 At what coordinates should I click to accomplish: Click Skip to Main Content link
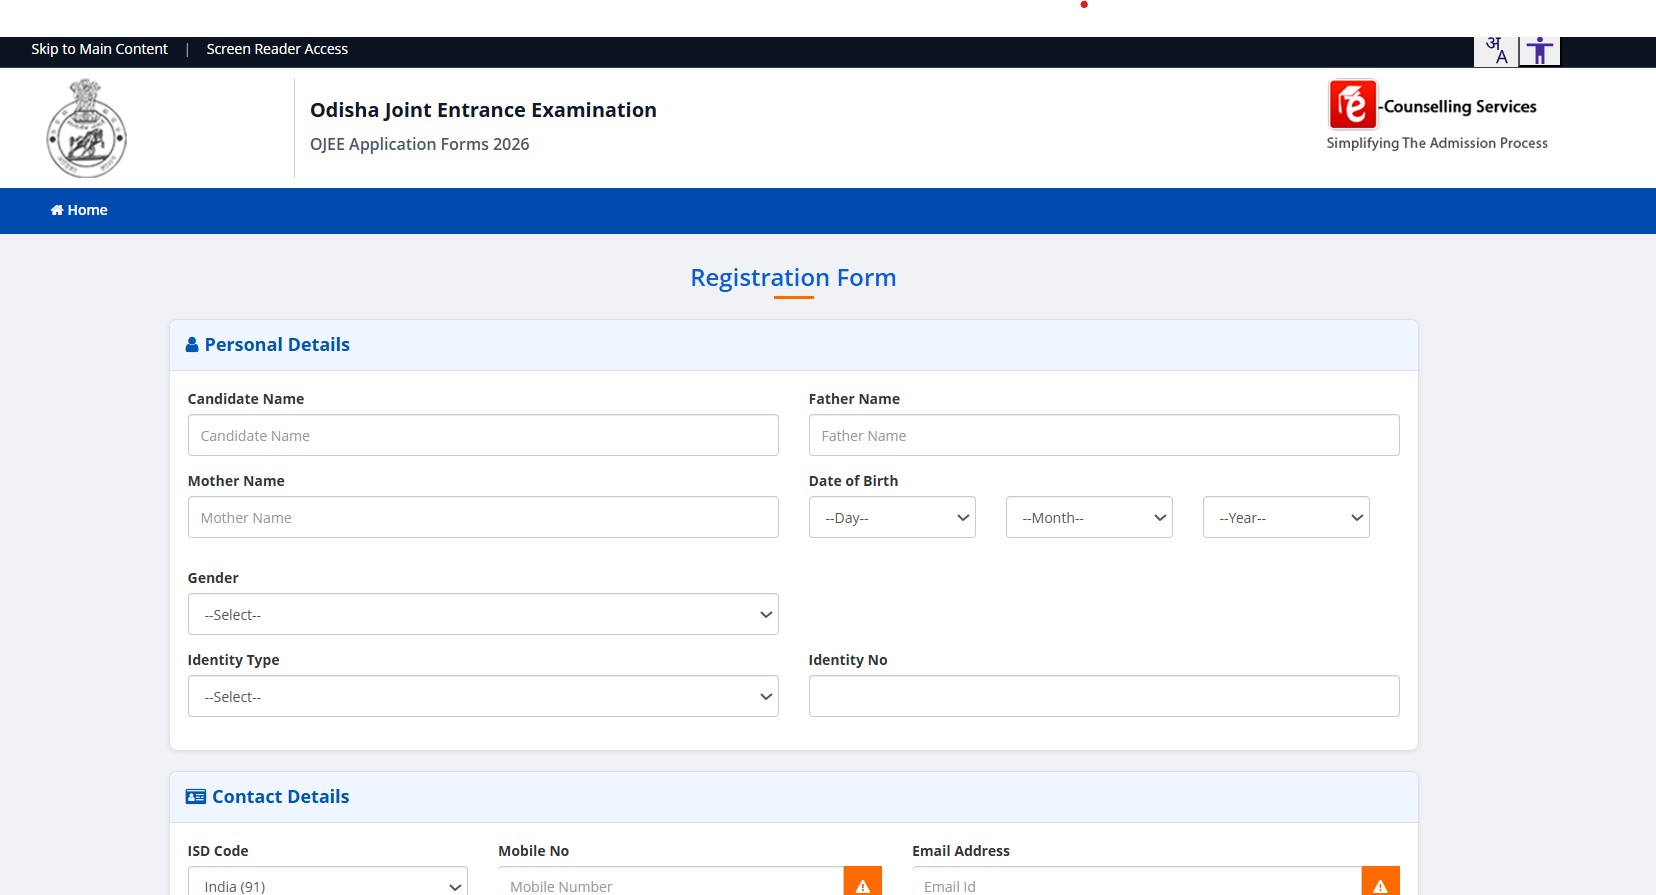(x=99, y=49)
